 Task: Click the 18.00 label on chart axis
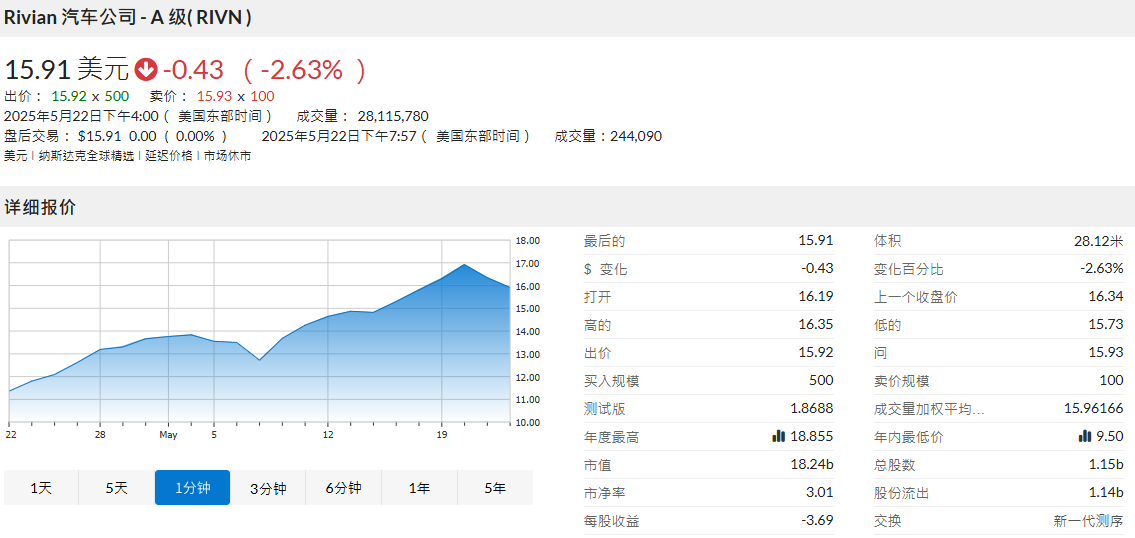[x=528, y=241]
